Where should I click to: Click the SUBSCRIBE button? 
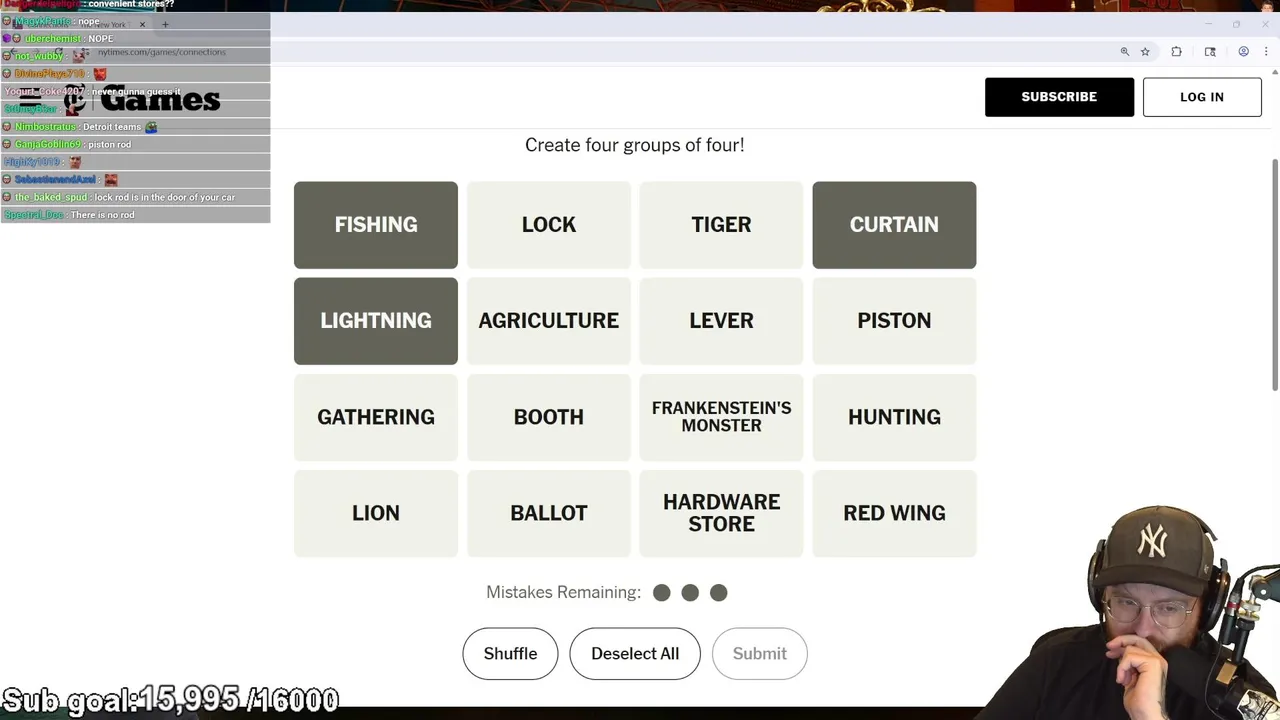coord(1059,97)
